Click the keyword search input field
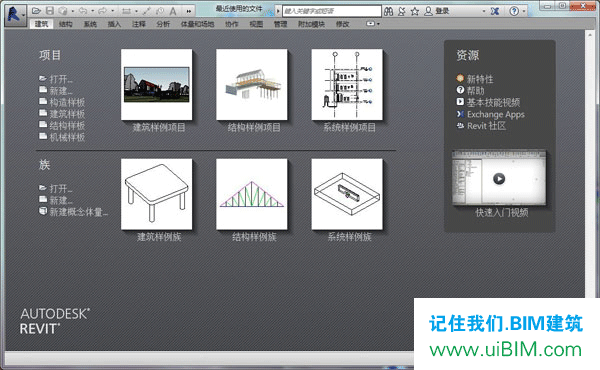 tap(332, 11)
